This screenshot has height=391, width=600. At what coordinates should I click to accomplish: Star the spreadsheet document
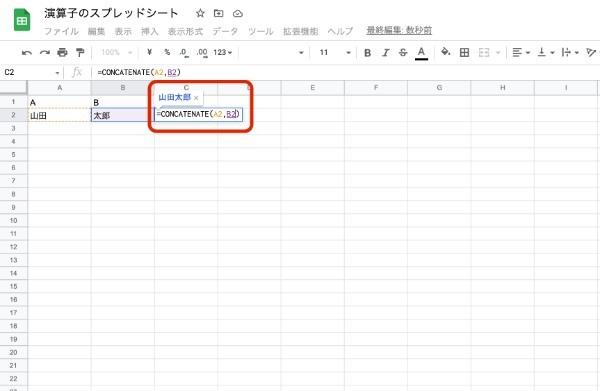200,14
